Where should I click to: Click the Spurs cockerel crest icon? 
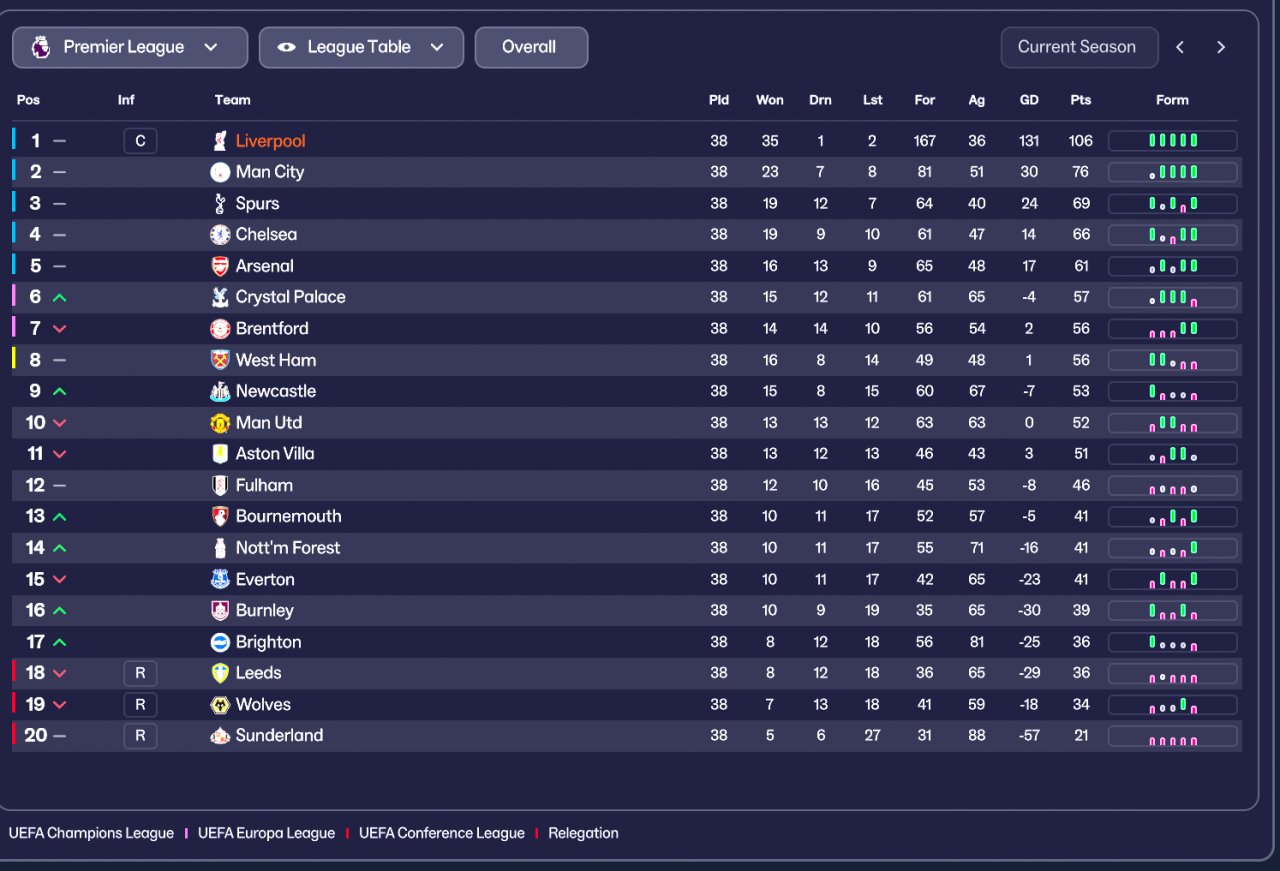[x=220, y=204]
